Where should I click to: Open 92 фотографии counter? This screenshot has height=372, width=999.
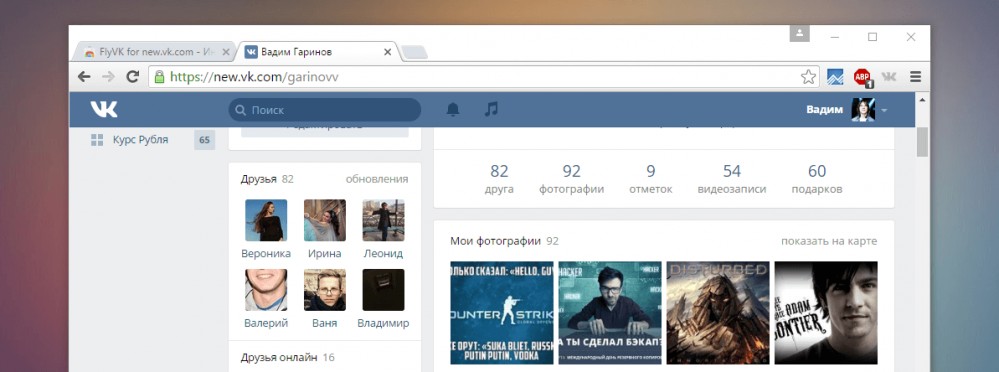(x=571, y=179)
